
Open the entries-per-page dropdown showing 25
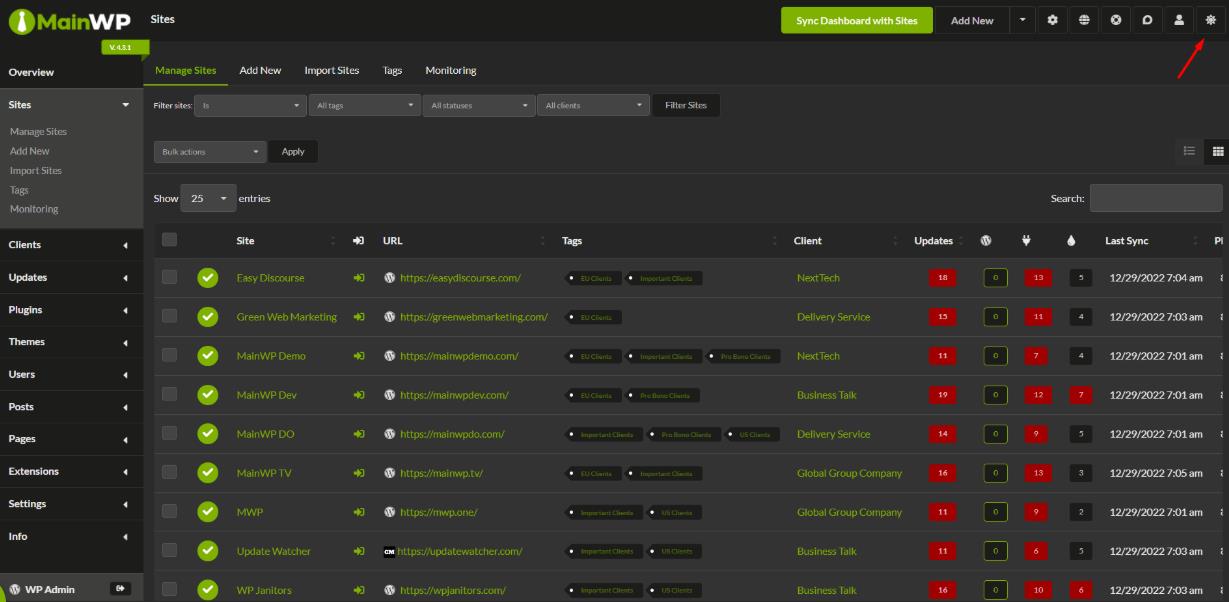208,198
